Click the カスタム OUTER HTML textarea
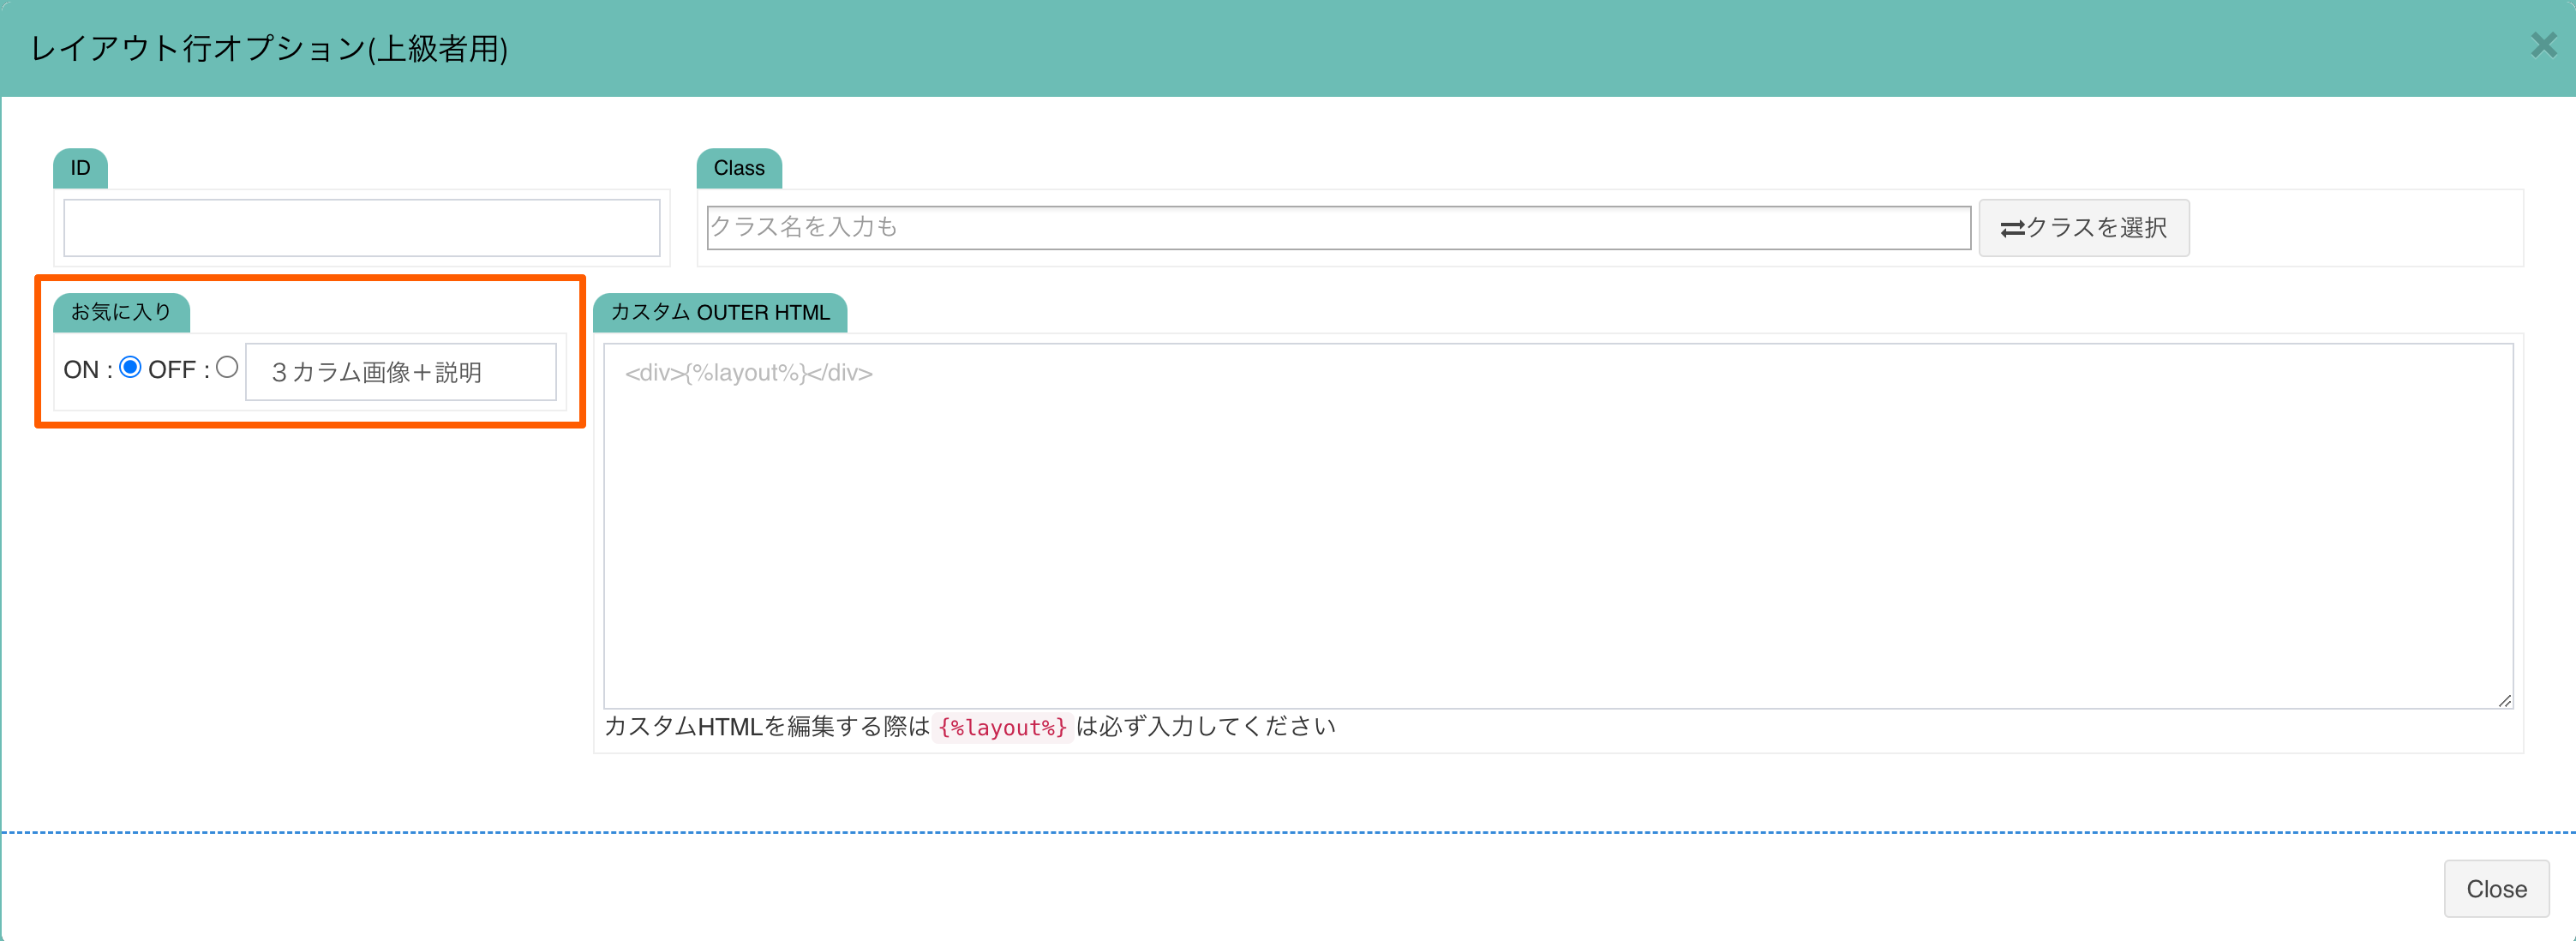 click(x=1558, y=526)
